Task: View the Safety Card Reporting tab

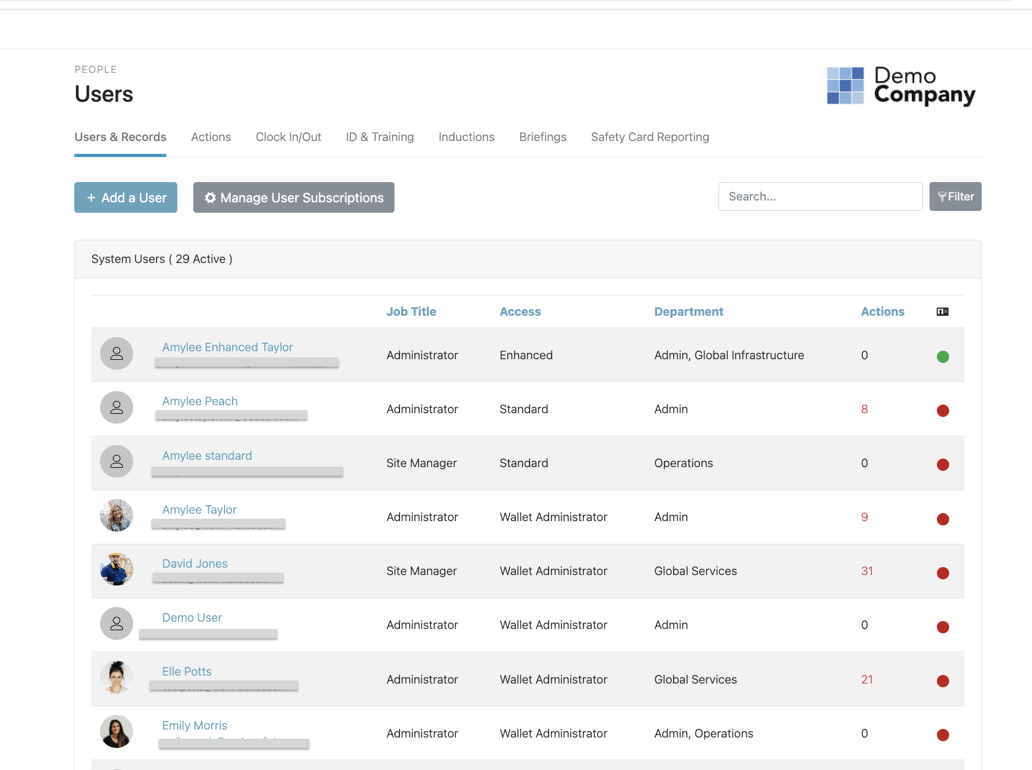Action: tap(650, 137)
